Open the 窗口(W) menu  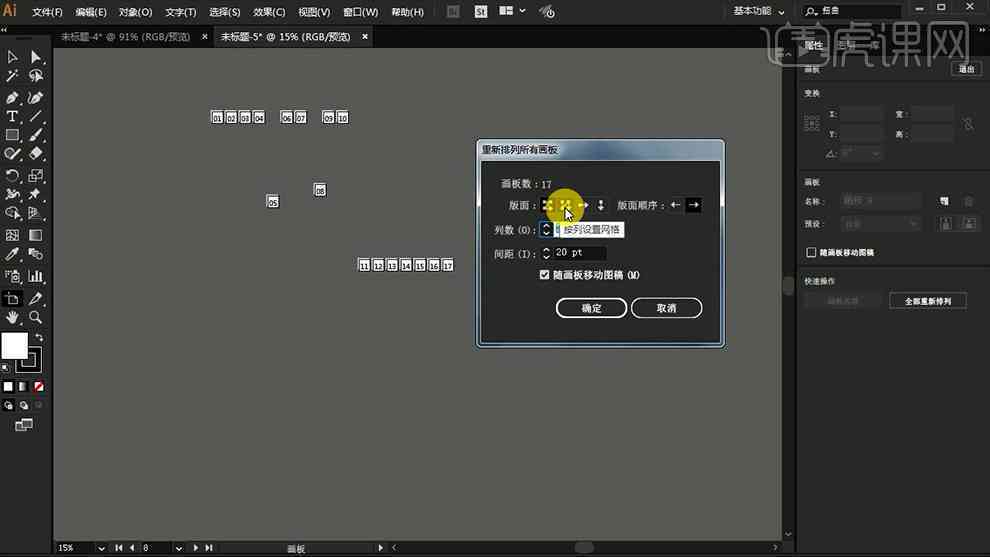pos(361,12)
